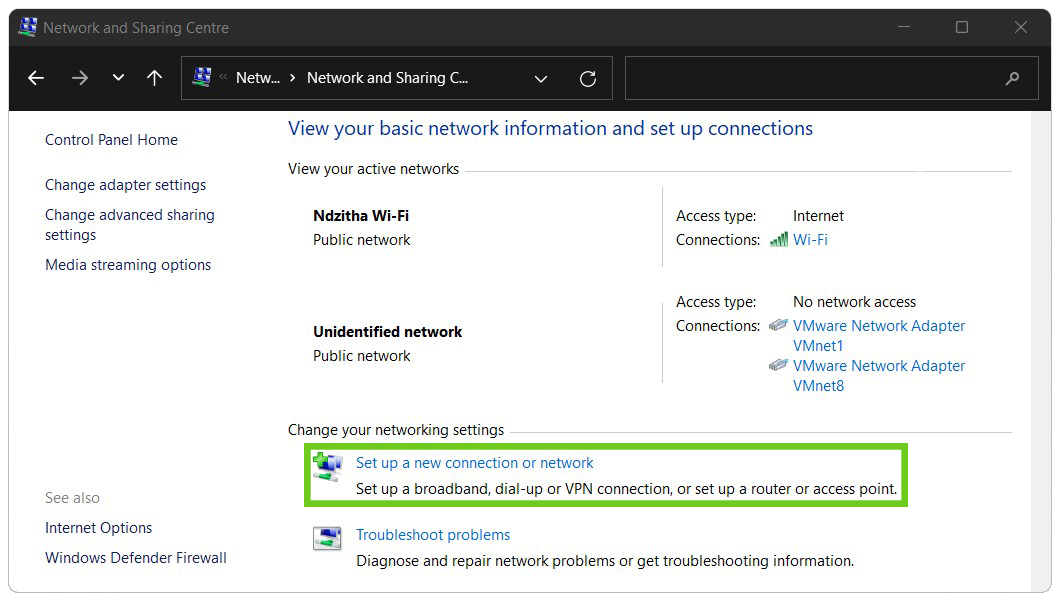Click the Troubleshoot problems icon

[327, 538]
